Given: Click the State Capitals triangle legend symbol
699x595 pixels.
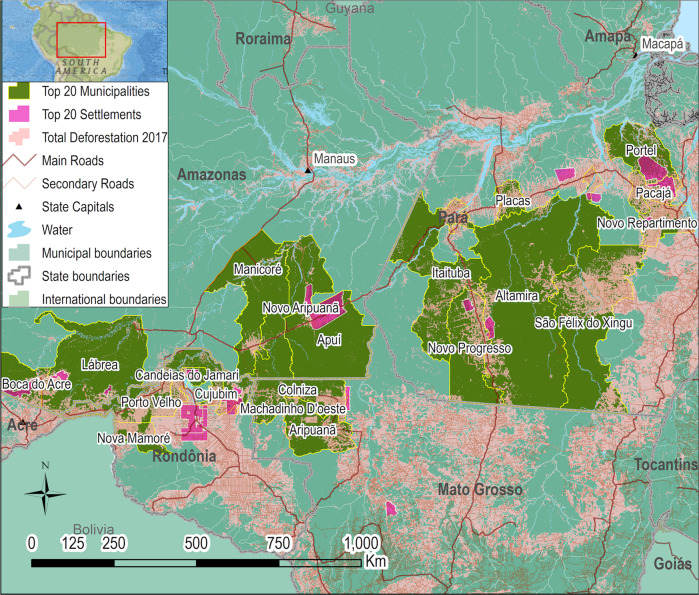Looking at the screenshot, I should (21, 207).
